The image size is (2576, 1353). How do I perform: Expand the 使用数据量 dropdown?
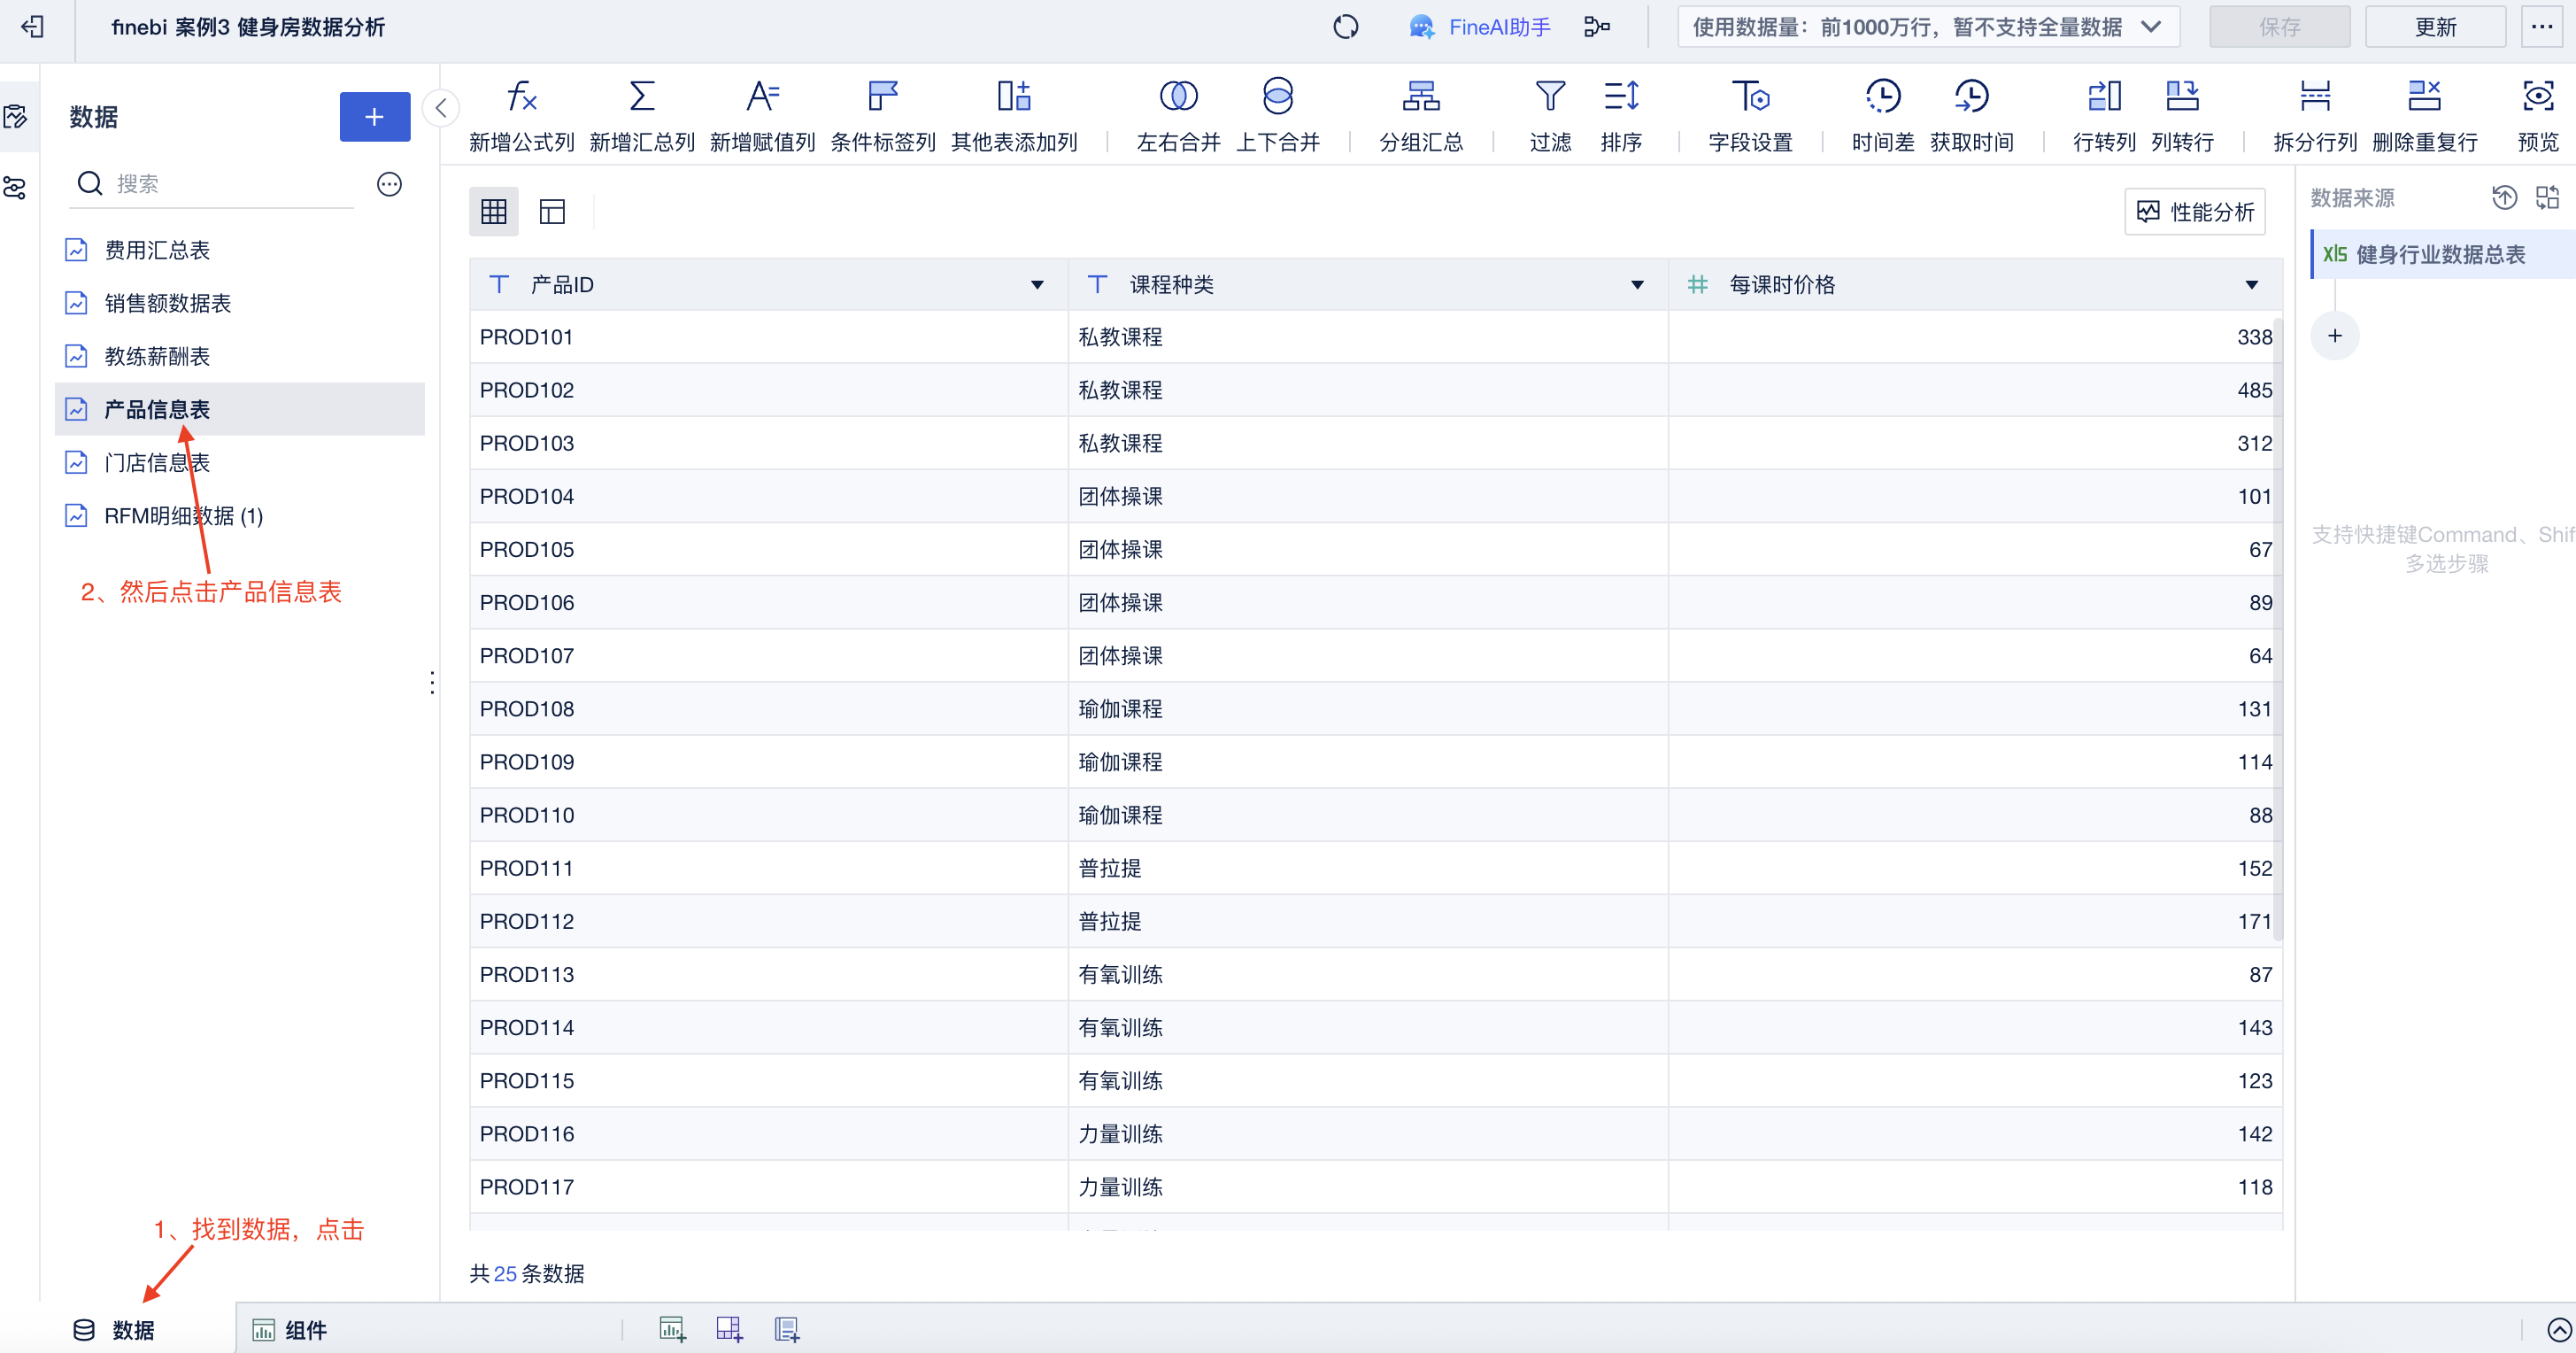(x=2150, y=27)
